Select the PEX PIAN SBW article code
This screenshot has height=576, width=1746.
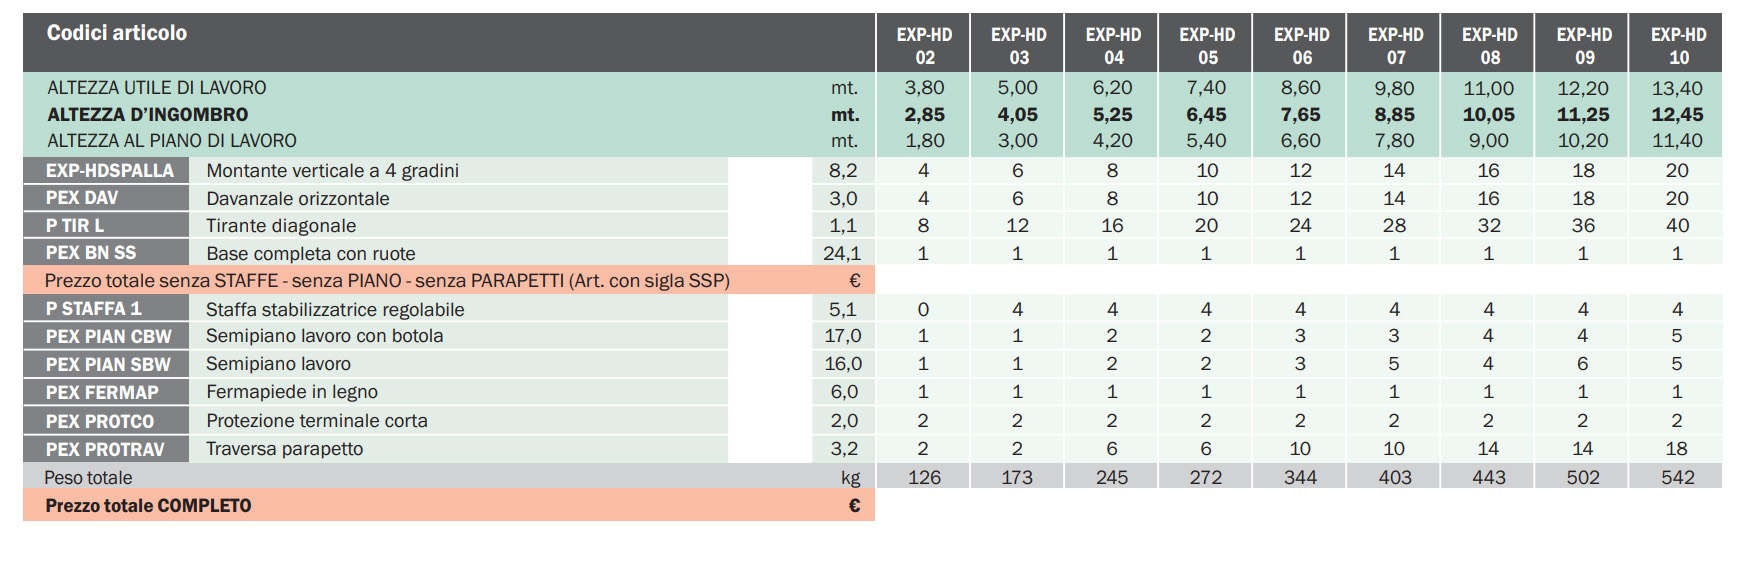click(108, 365)
